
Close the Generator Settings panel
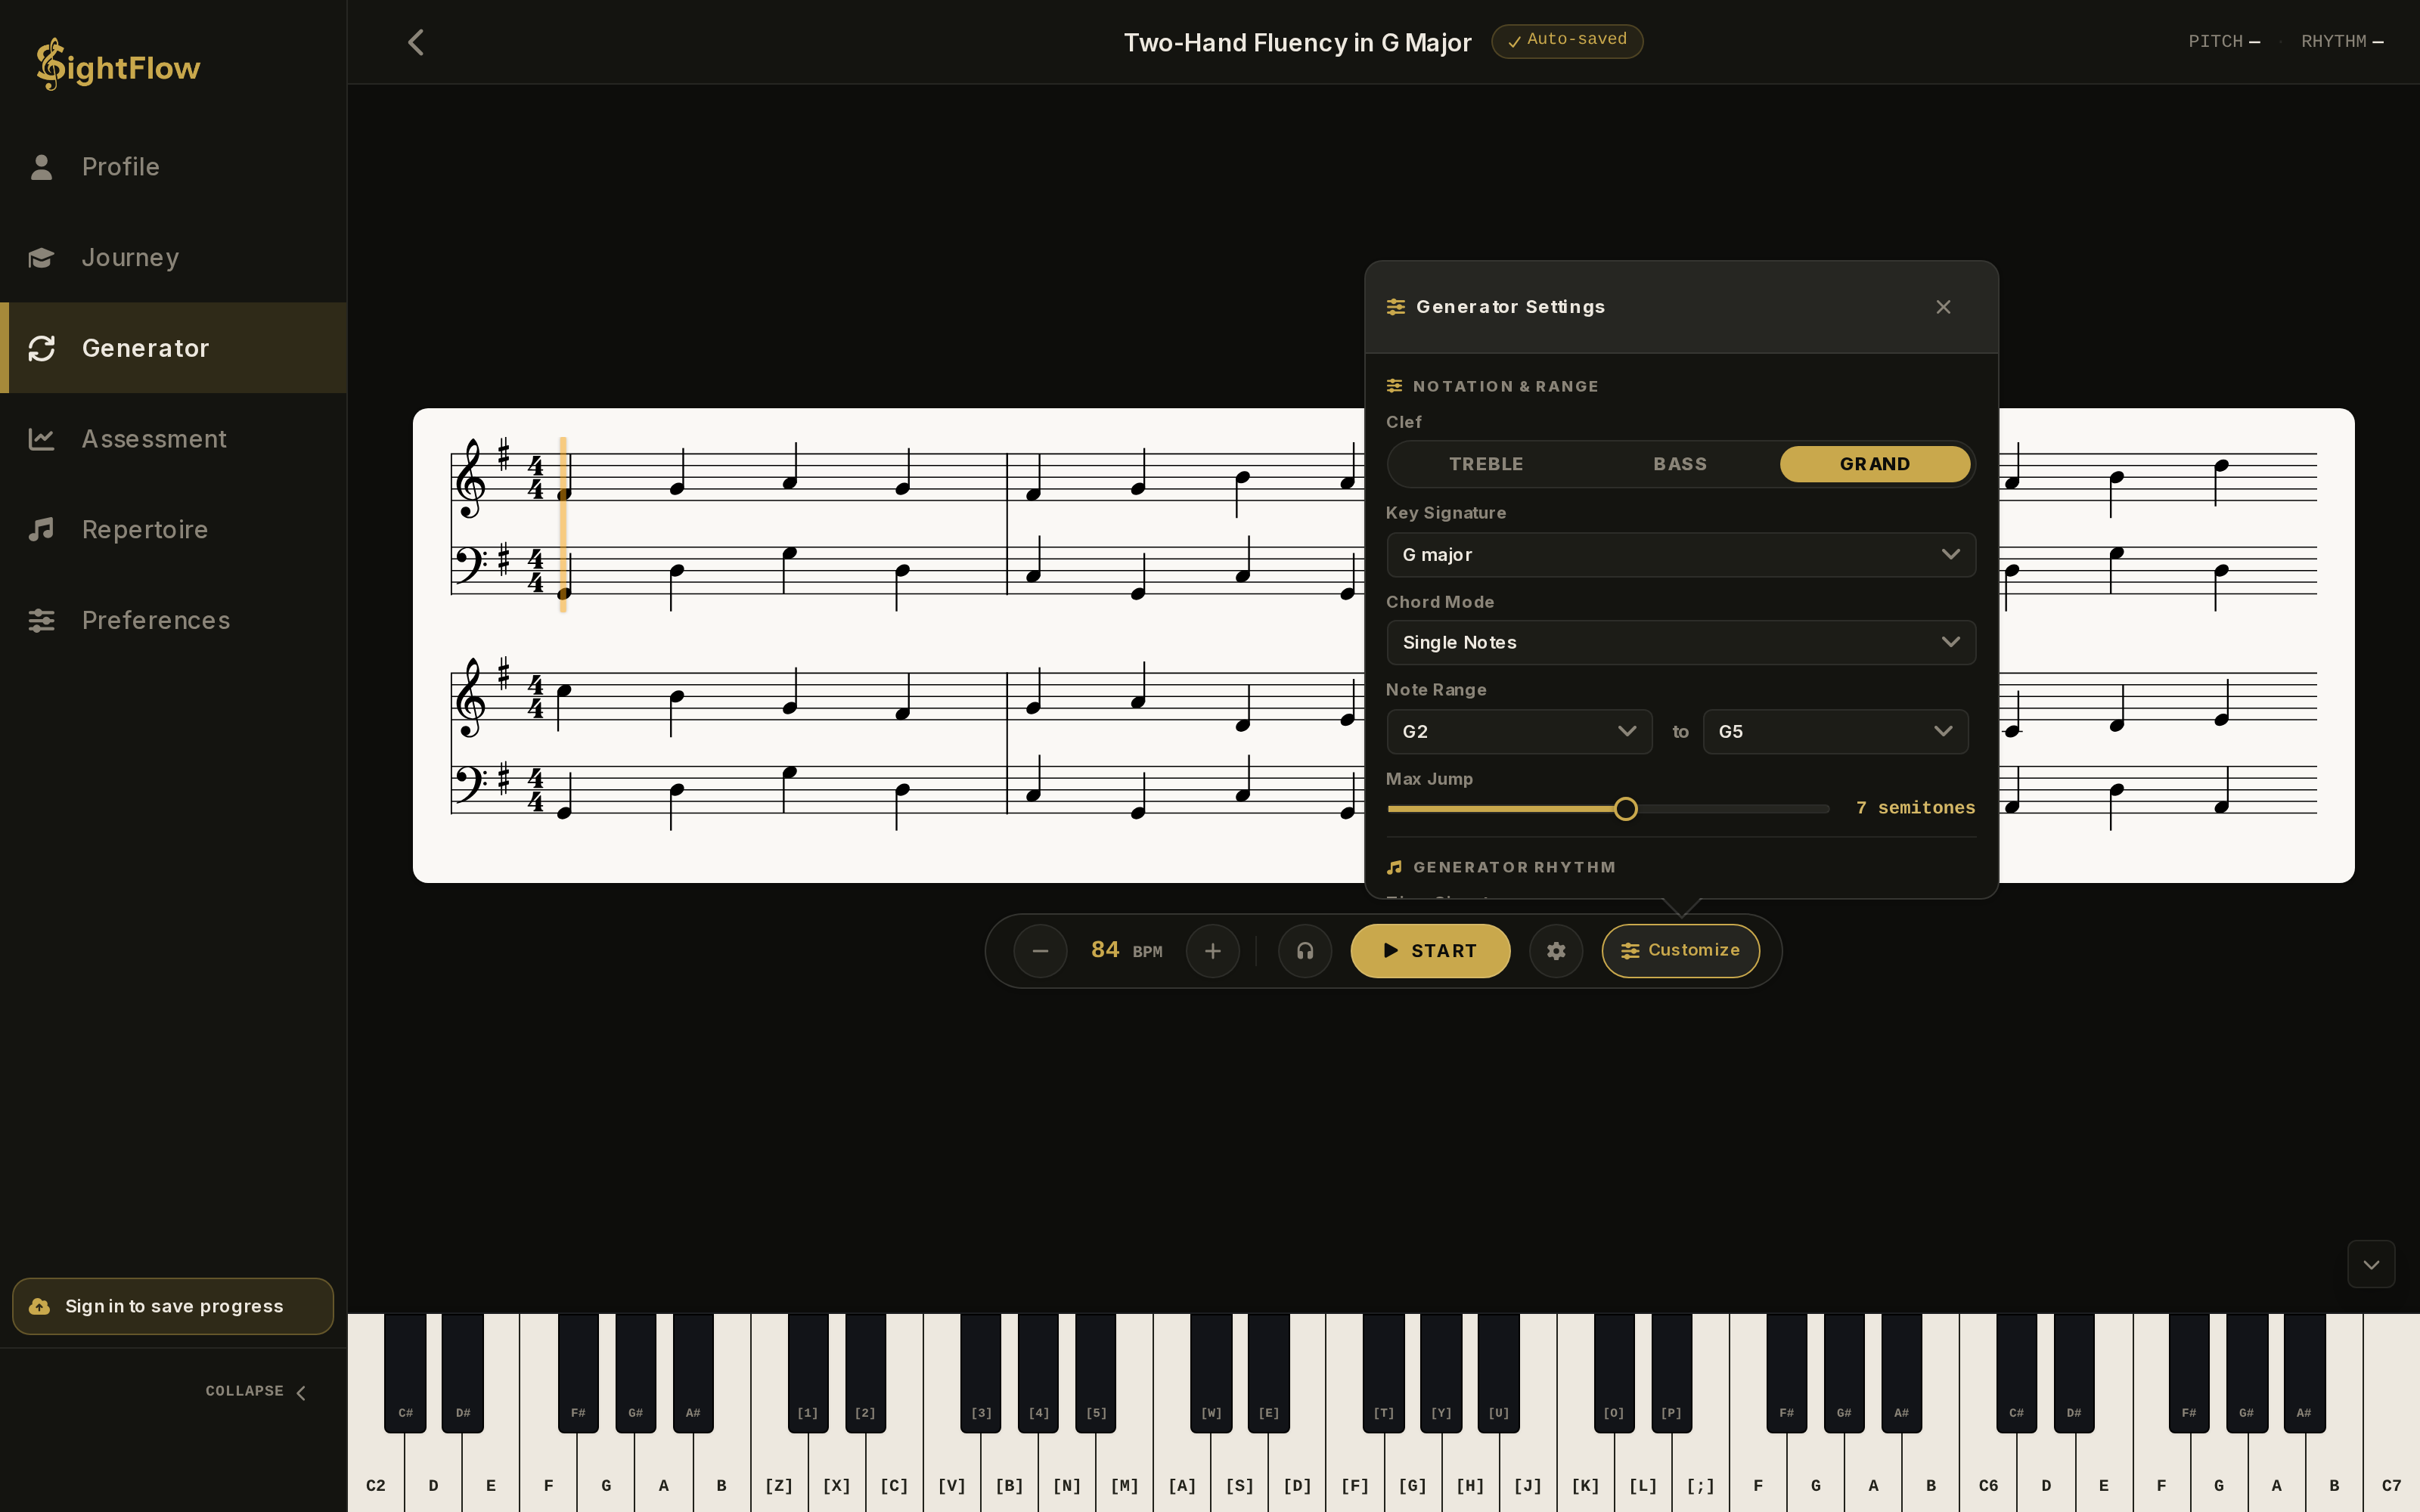click(1943, 307)
